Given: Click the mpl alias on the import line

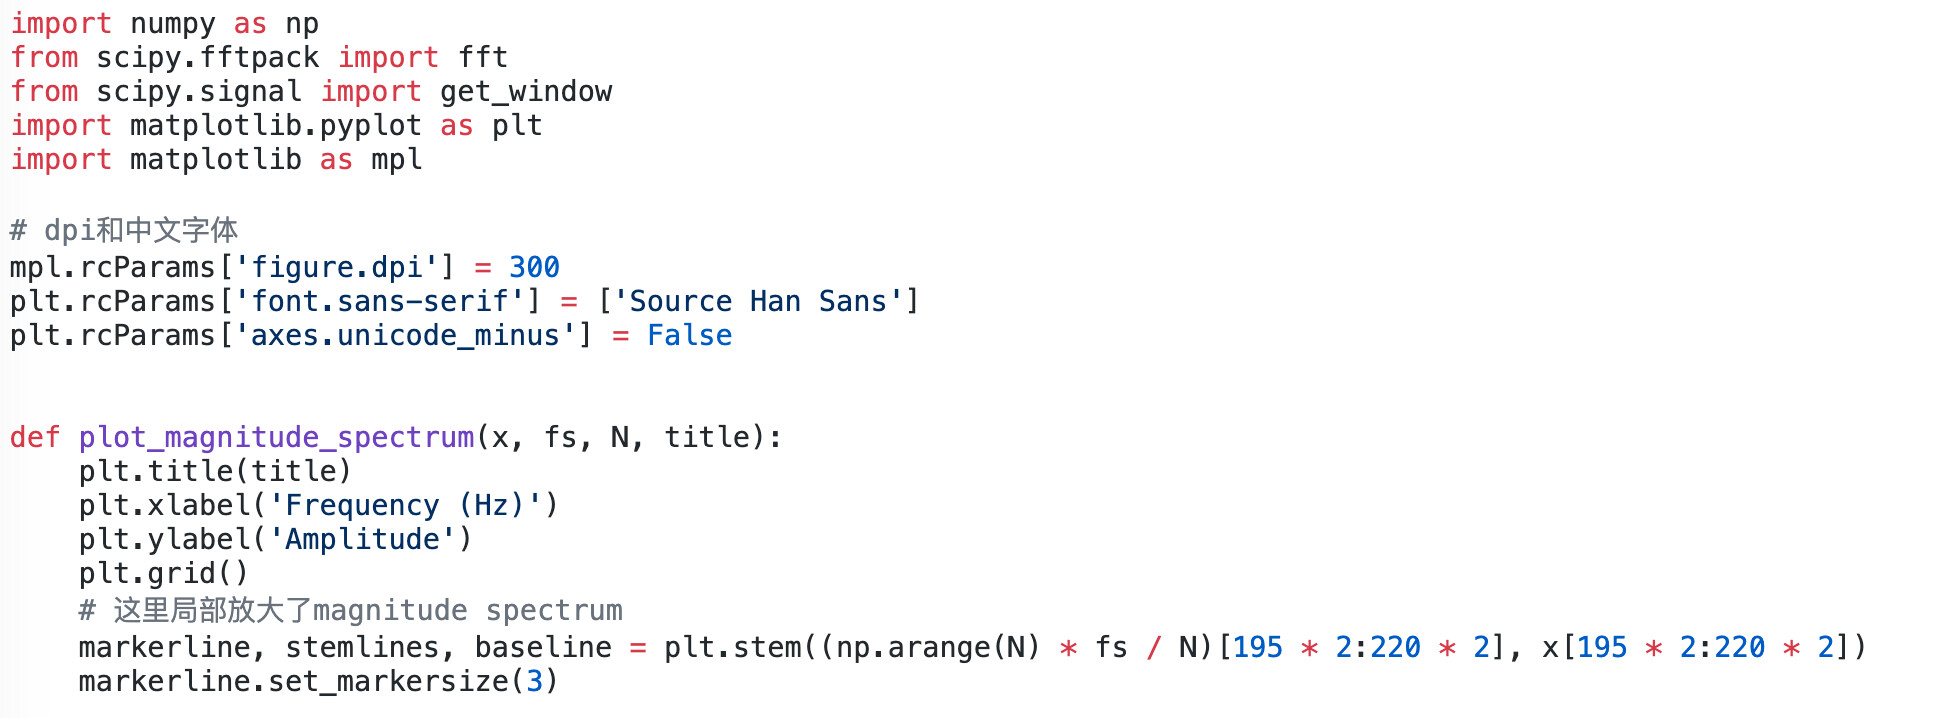Looking at the screenshot, I should [396, 159].
